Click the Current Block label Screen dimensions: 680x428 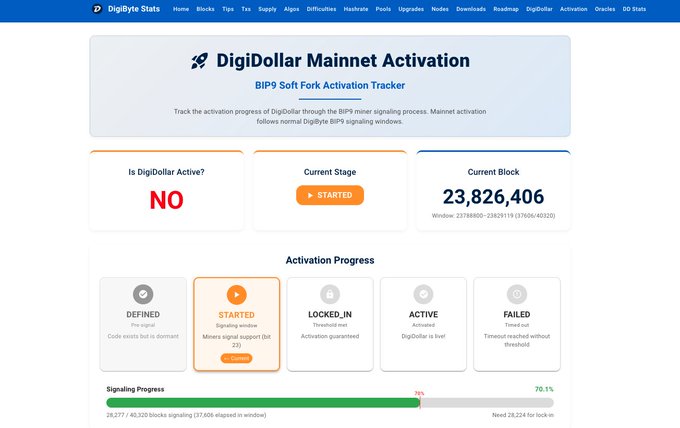click(494, 172)
